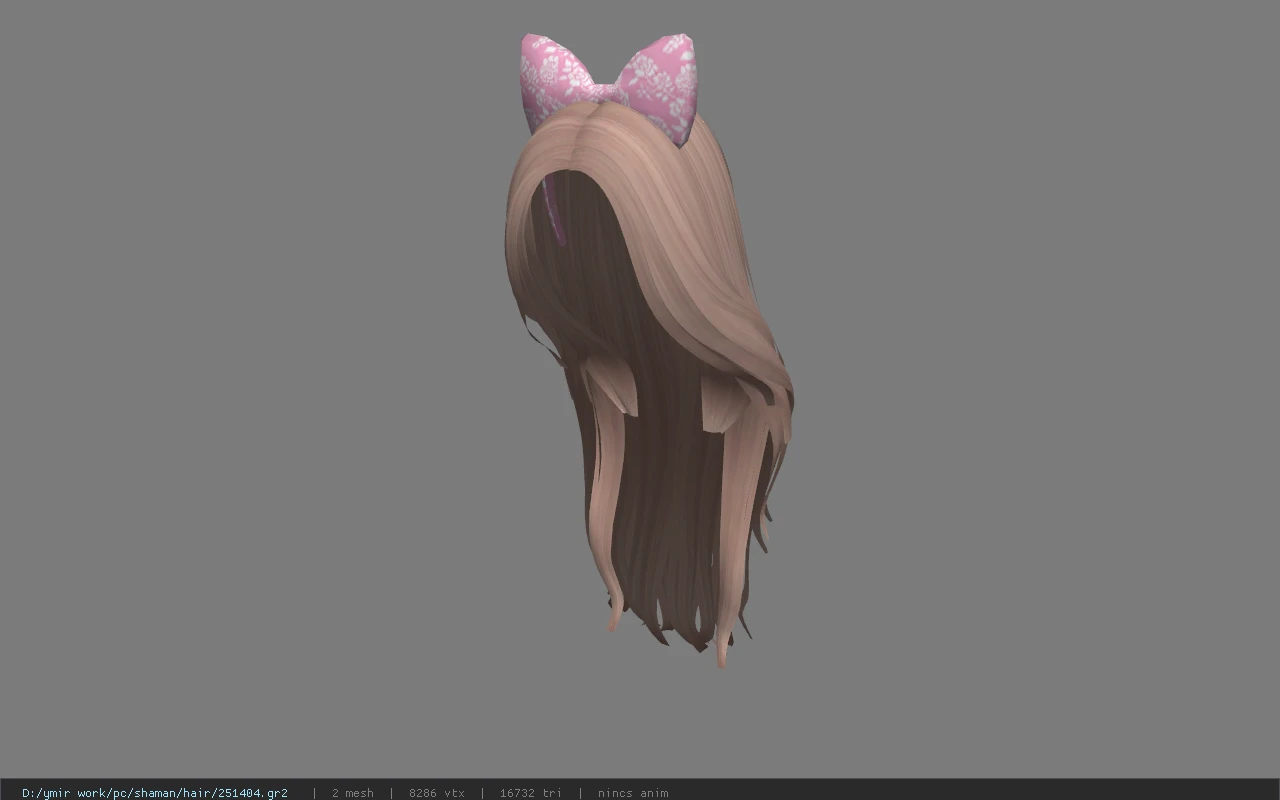Click the 'nincs anim' status entry
Image resolution: width=1280 pixels, height=800 pixels.
(633, 793)
